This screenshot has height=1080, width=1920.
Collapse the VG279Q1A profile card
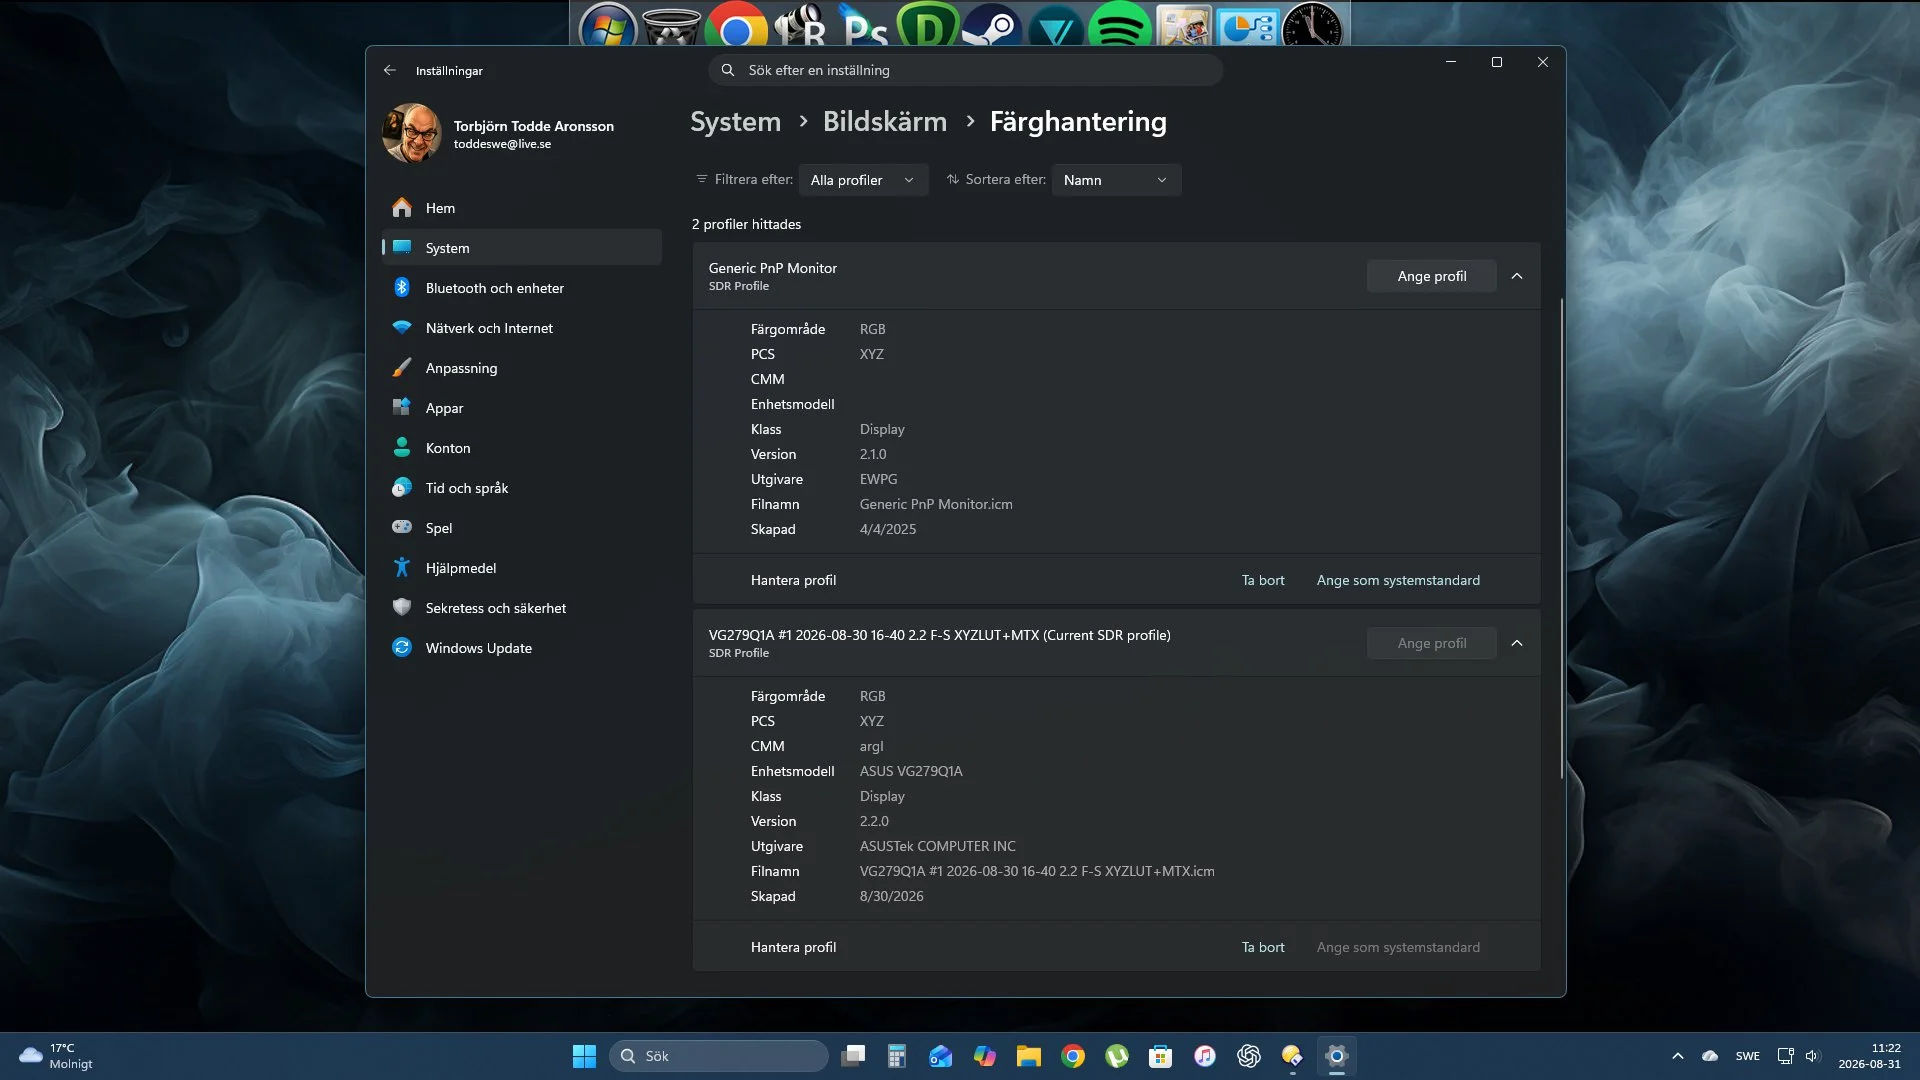[x=1517, y=643]
